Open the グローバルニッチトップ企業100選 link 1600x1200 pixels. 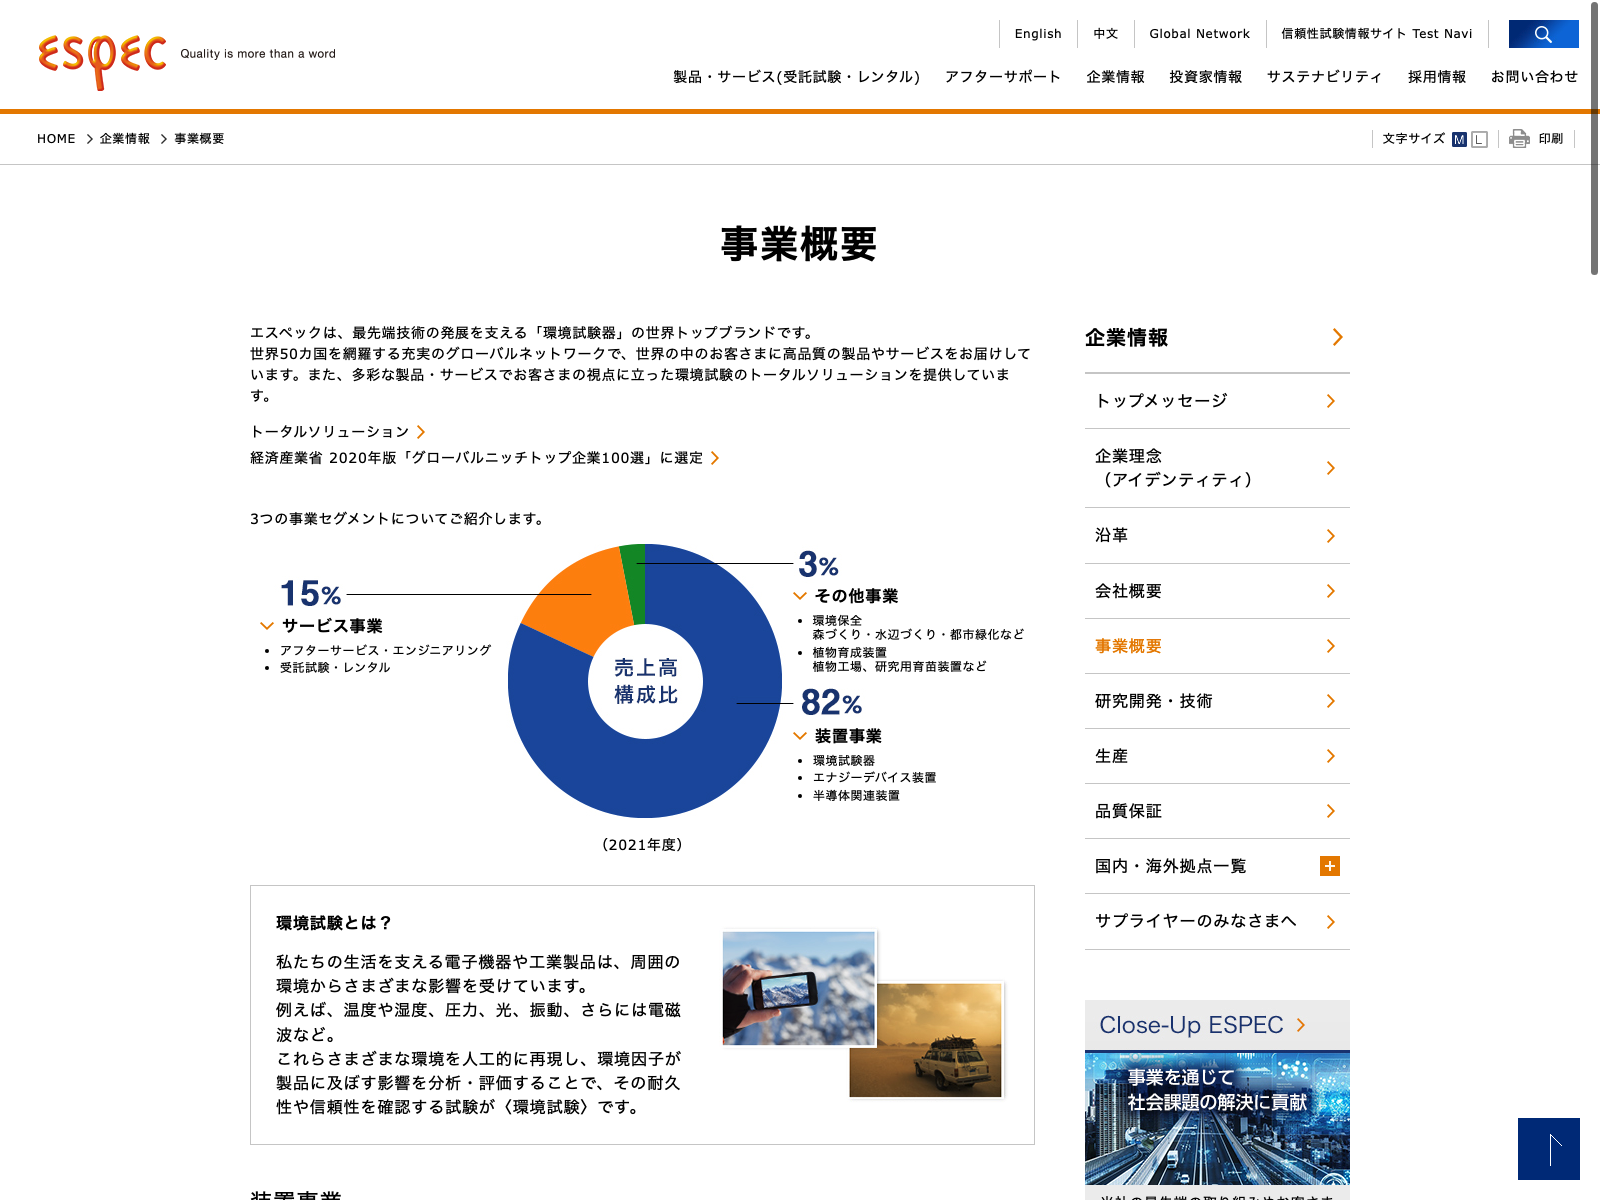coord(476,458)
